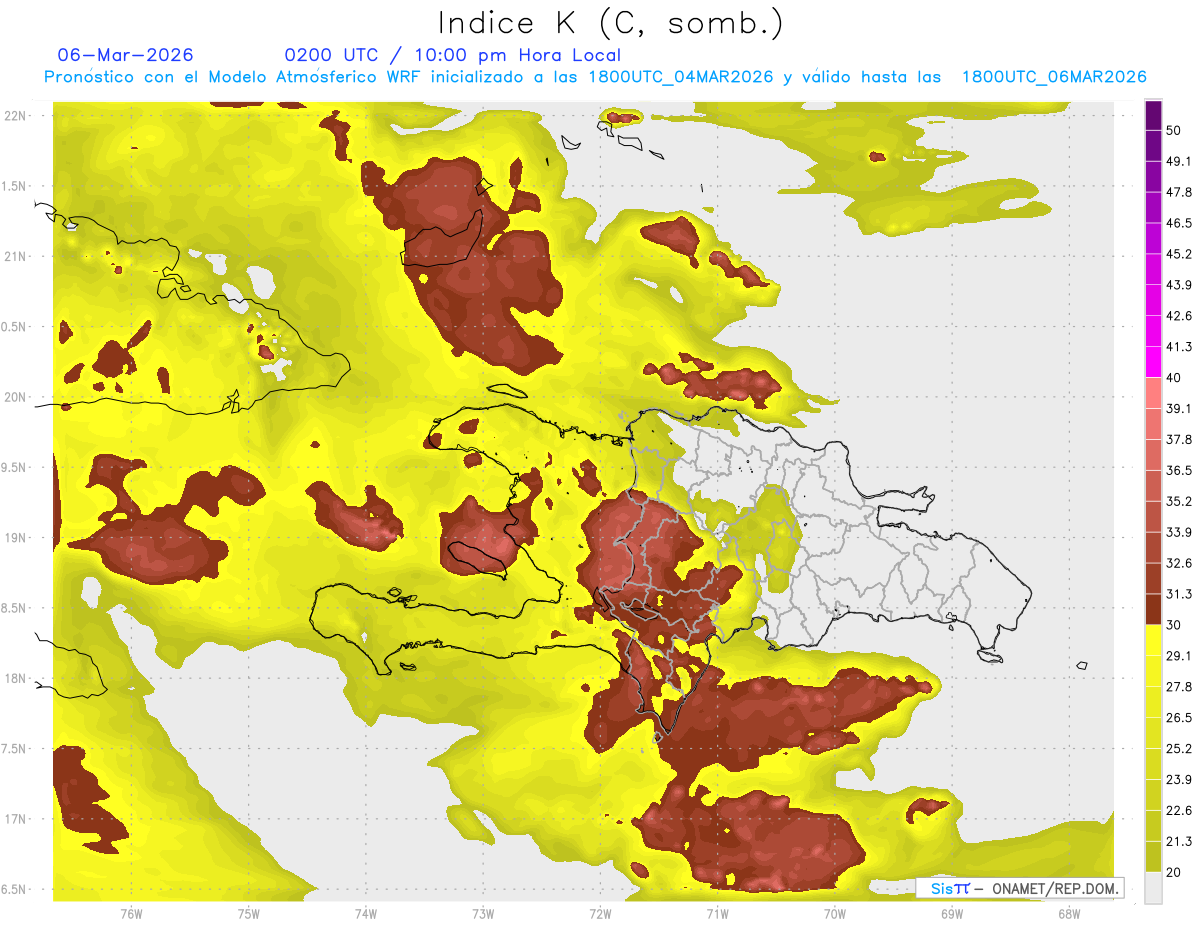The image size is (1200, 927).
Task: Click the longitude axis label "76W"
Action: tap(132, 914)
